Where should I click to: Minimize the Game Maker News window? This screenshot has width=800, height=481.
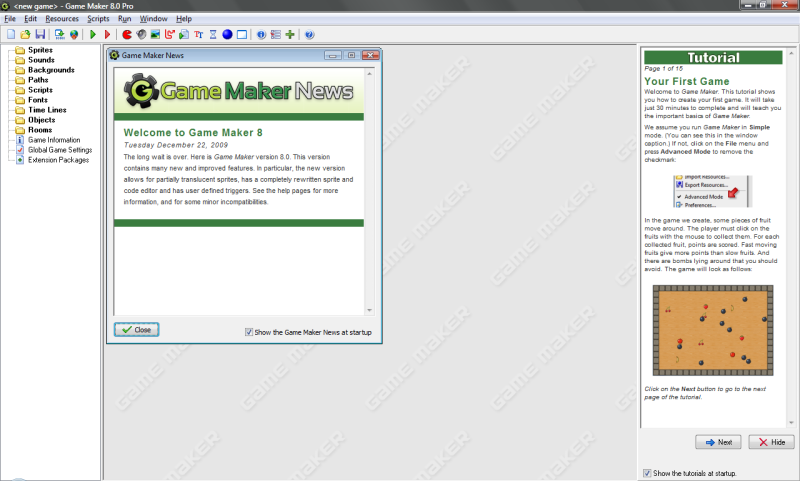pyautogui.click(x=333, y=55)
